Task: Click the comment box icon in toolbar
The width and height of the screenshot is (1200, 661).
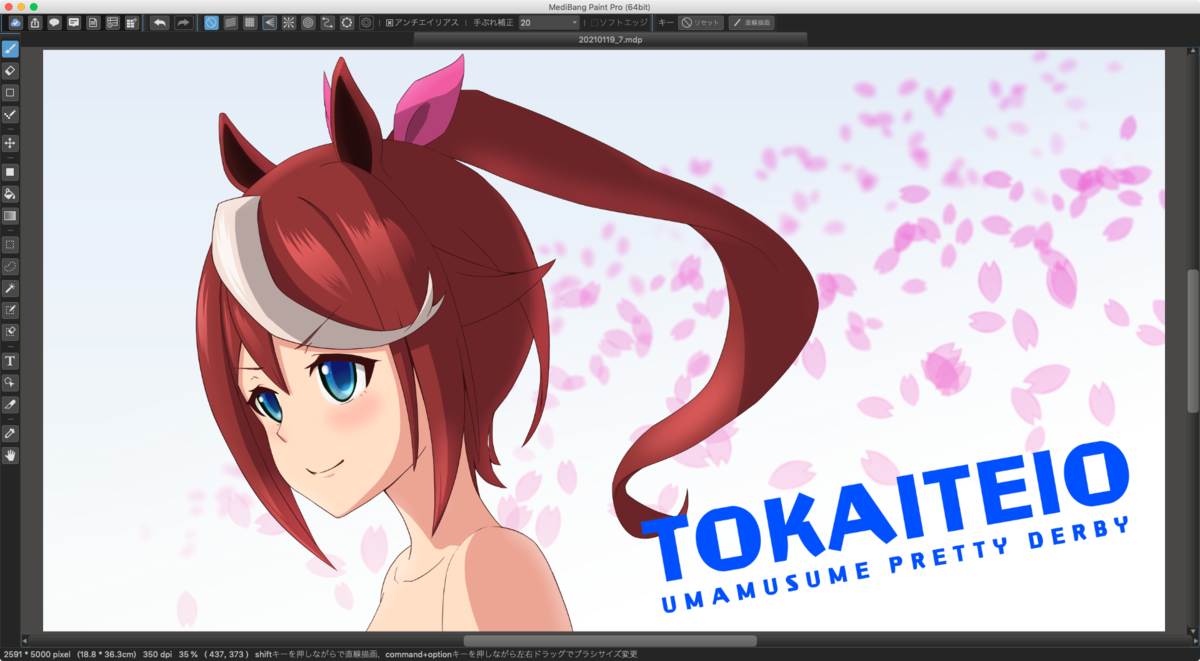Action: coord(73,22)
